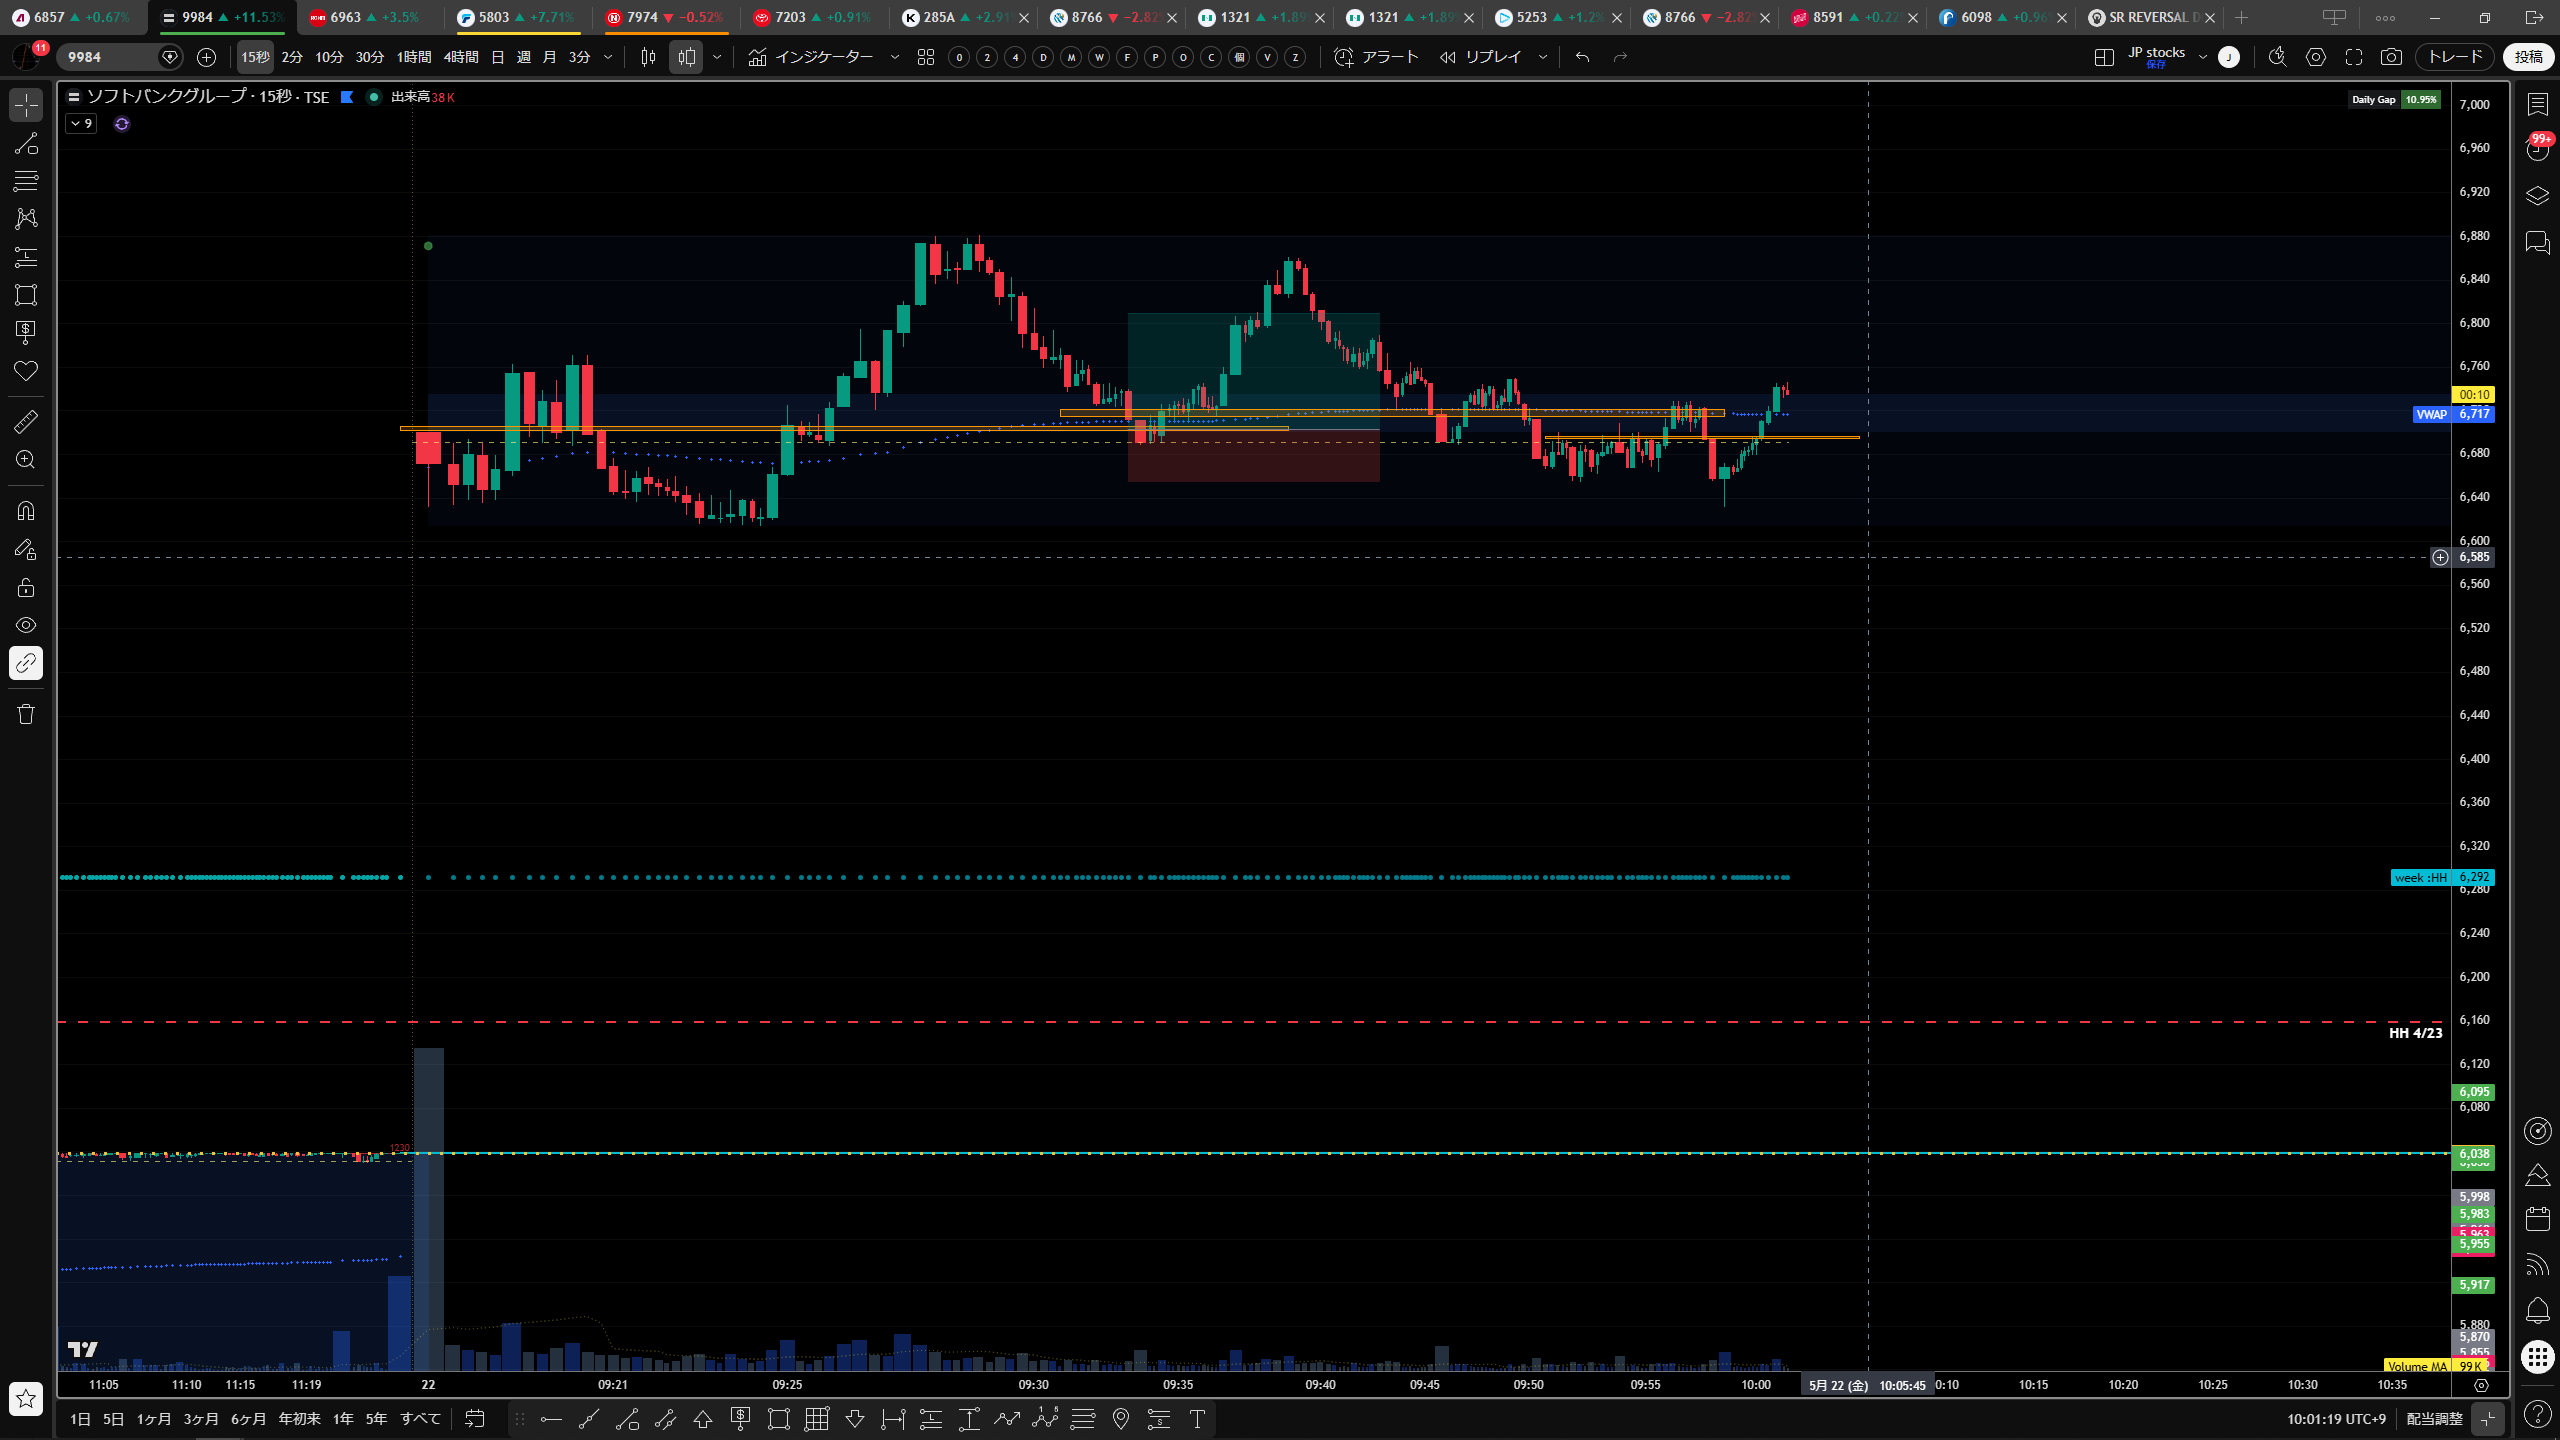This screenshot has width=2560, height=1440.
Task: Take a chart snapshot with camera icon
Action: (2391, 57)
